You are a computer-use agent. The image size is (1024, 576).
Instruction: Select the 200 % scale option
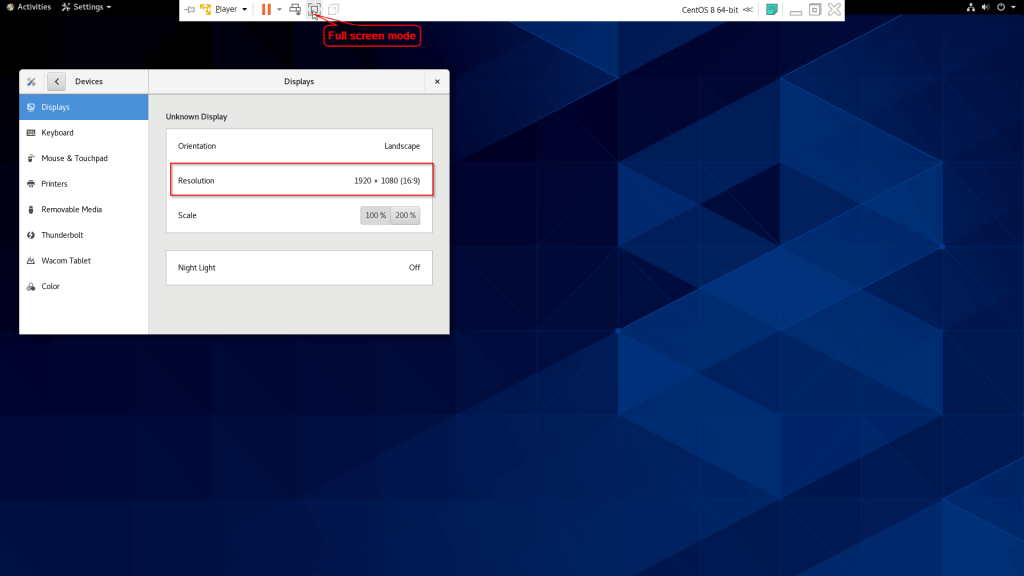coord(405,215)
